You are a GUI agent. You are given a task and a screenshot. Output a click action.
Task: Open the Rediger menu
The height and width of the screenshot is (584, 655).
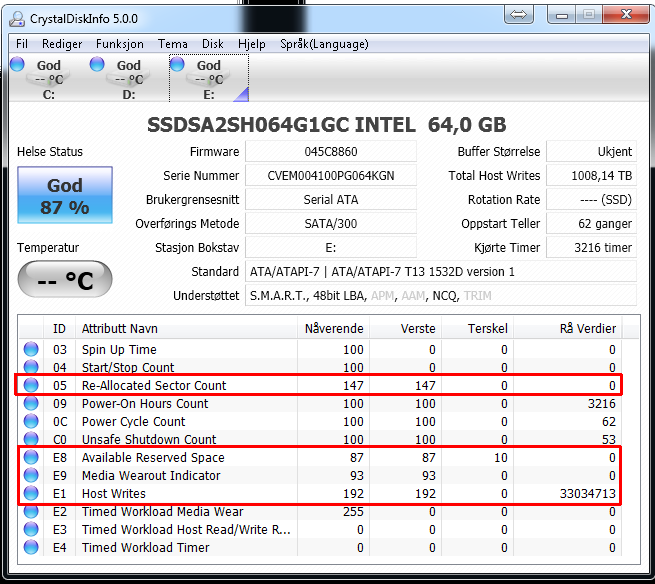pos(62,44)
